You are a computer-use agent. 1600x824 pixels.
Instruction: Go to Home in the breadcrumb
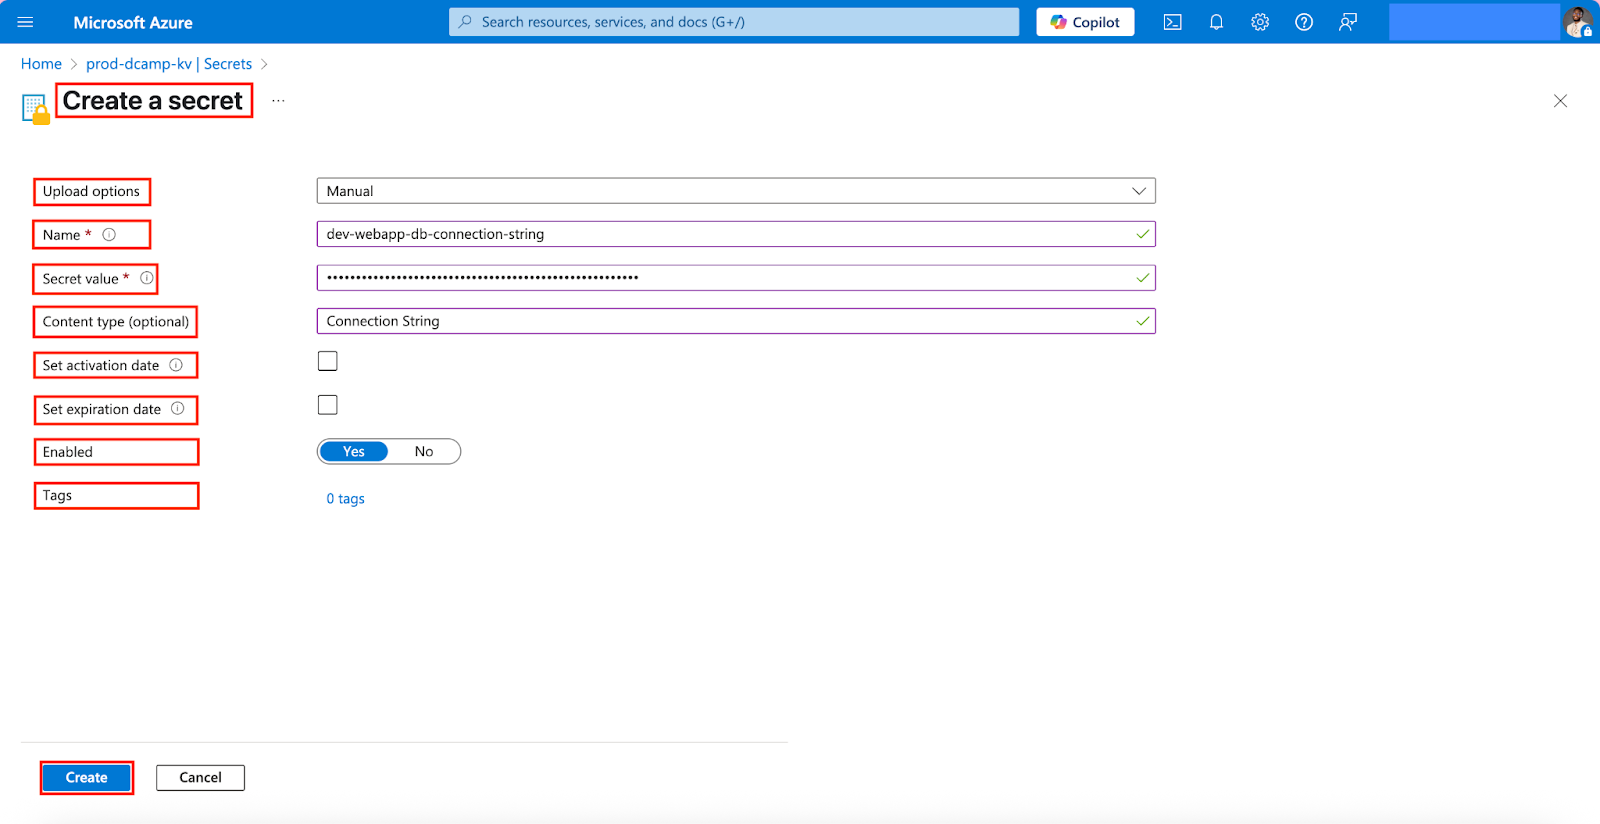[41, 64]
